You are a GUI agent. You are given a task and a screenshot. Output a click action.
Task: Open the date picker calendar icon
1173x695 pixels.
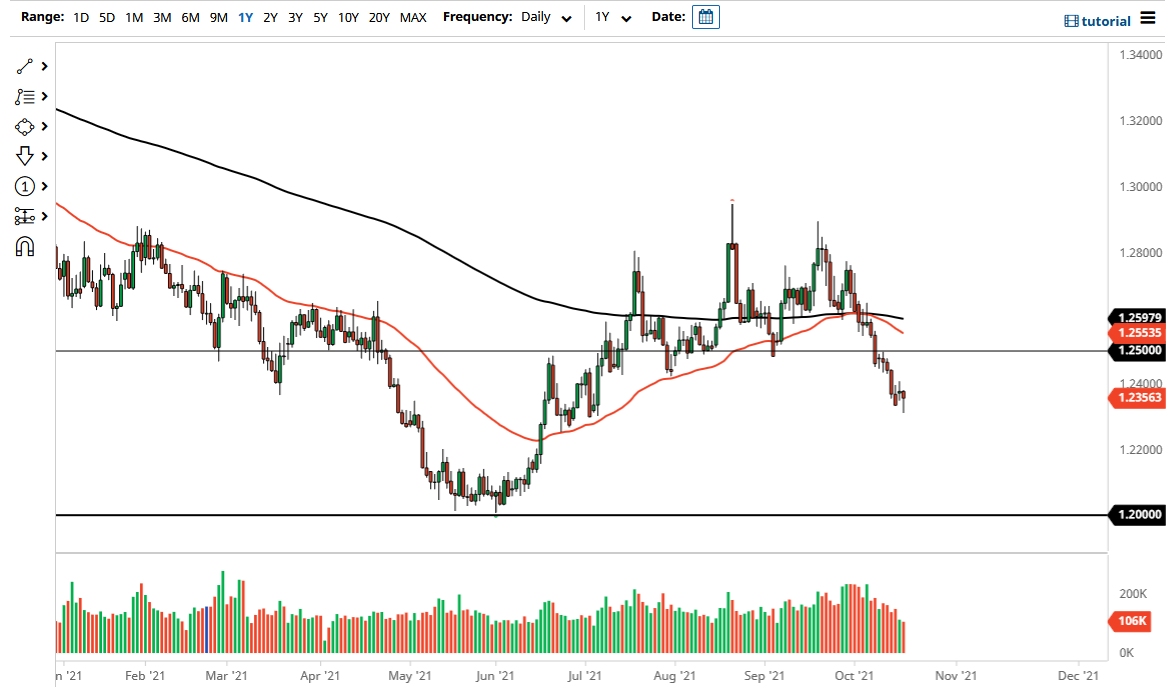pos(705,17)
